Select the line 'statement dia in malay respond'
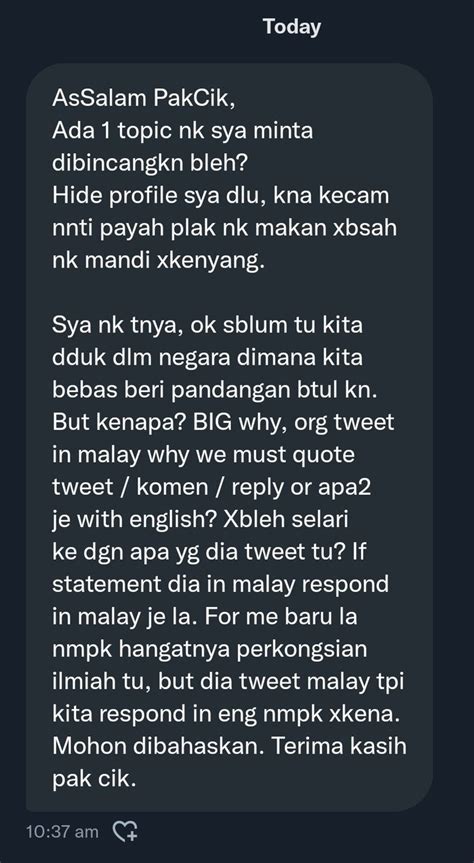This screenshot has height=863, width=474. click(x=221, y=585)
